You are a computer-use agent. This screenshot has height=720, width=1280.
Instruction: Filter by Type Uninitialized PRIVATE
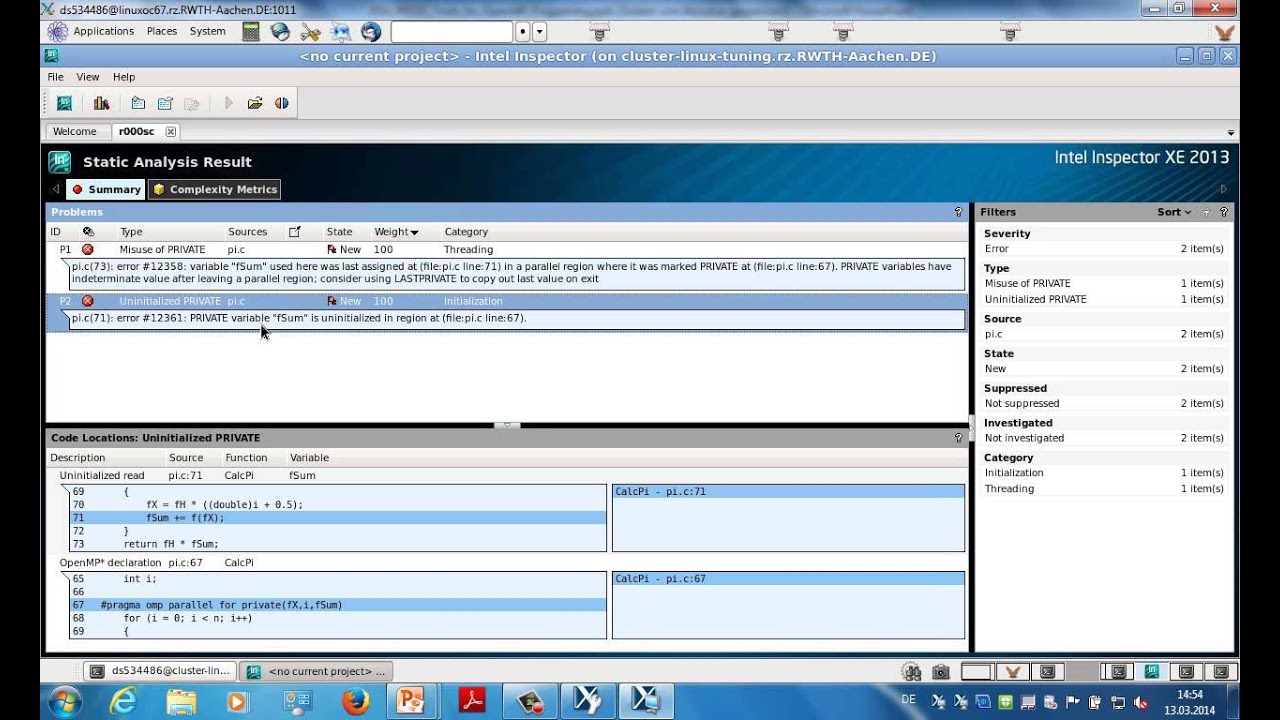pyautogui.click(x=1104, y=299)
